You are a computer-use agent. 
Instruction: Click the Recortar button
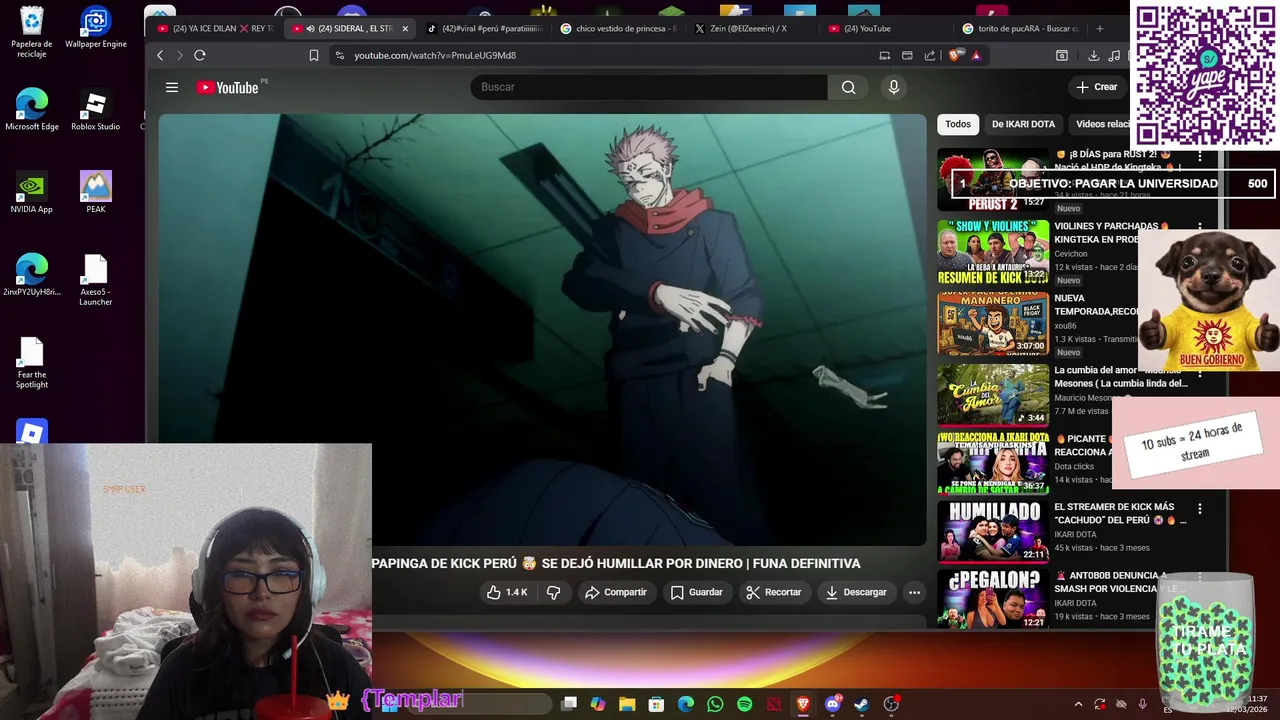(x=774, y=592)
